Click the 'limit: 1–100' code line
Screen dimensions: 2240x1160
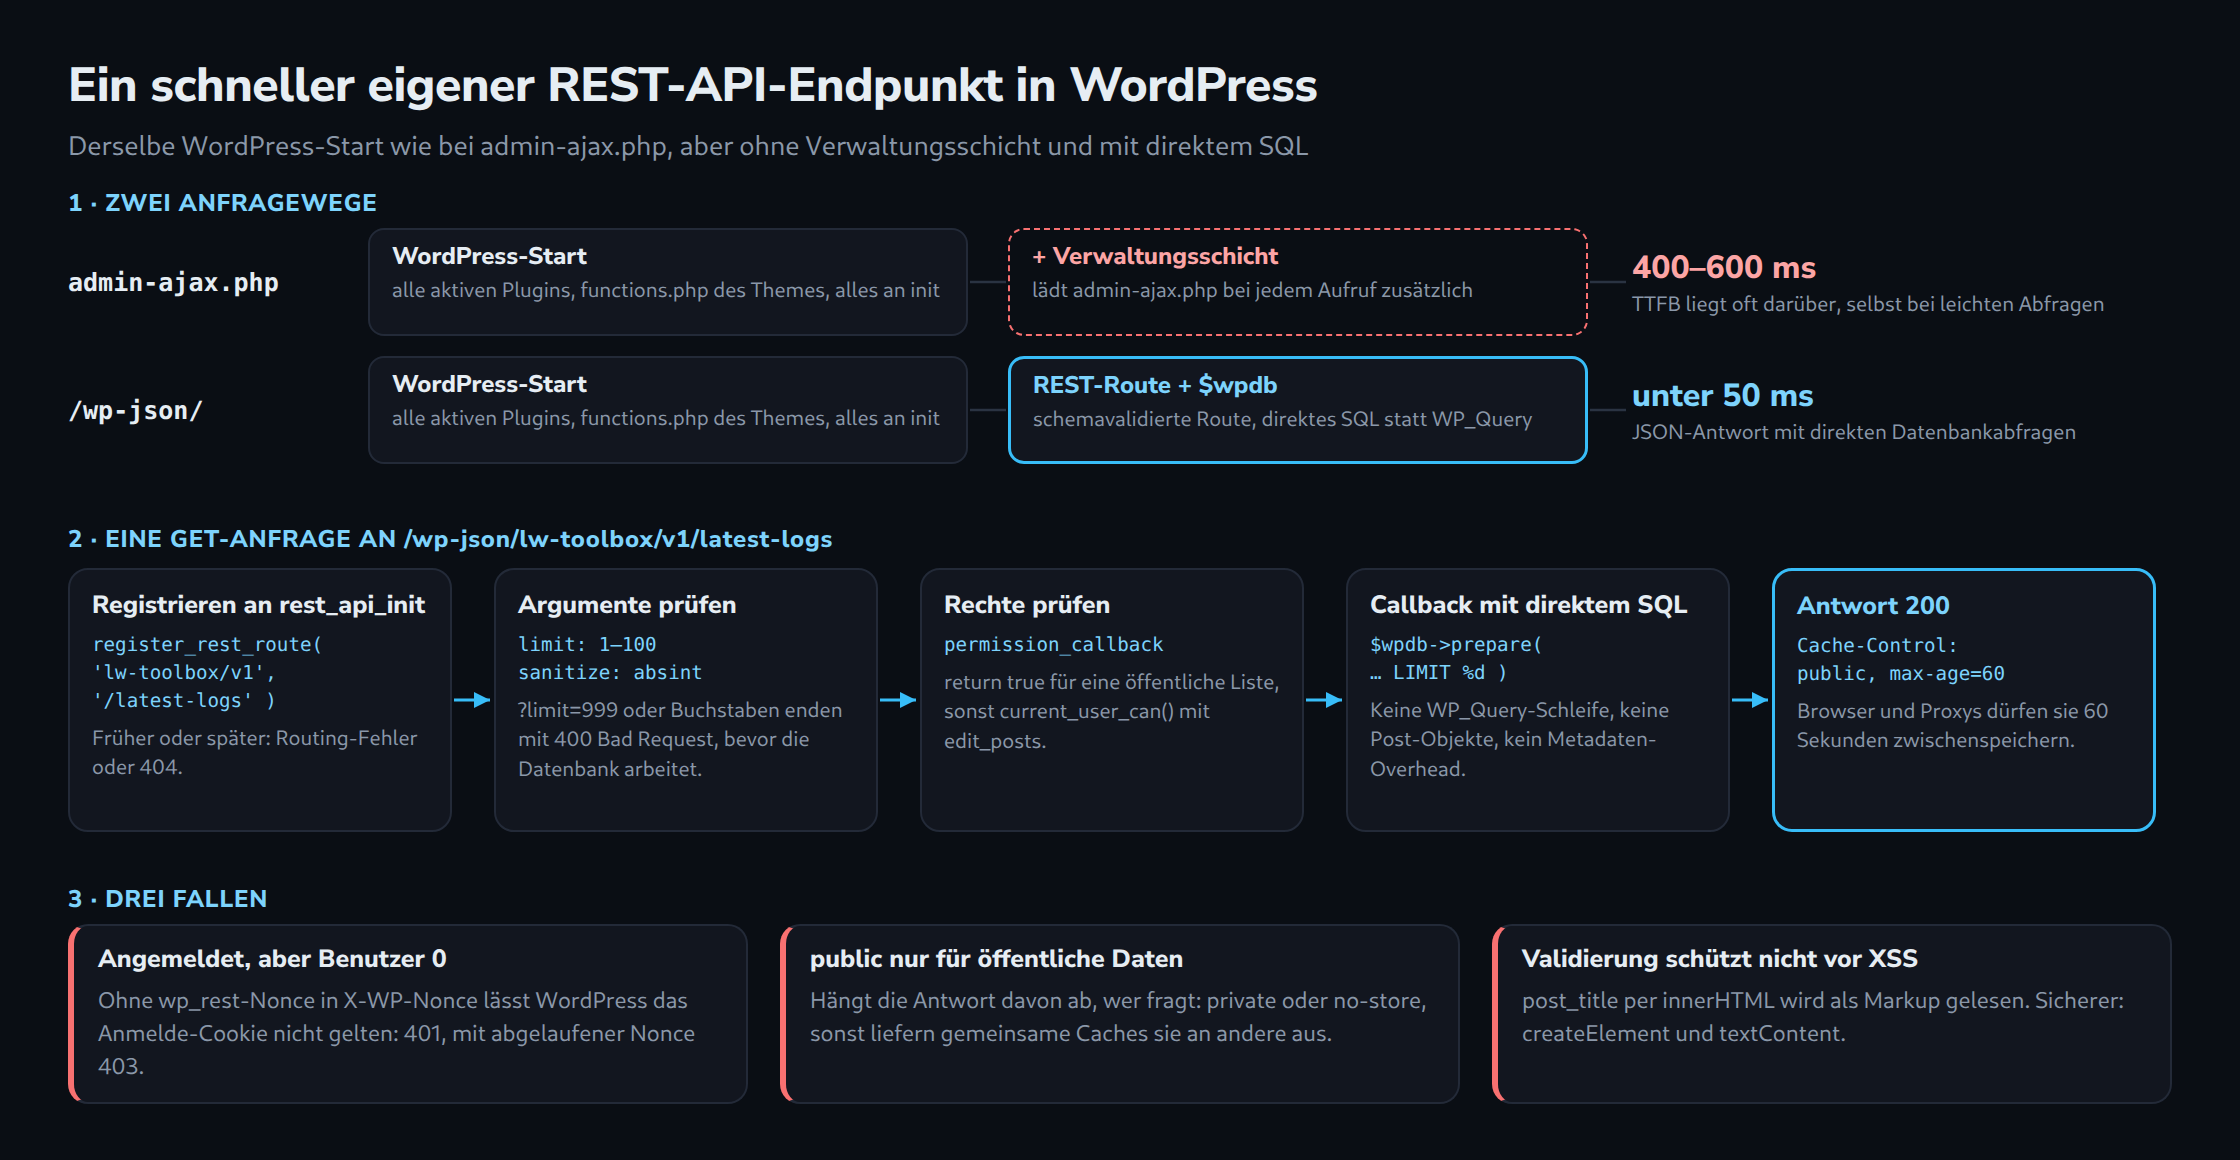(587, 645)
